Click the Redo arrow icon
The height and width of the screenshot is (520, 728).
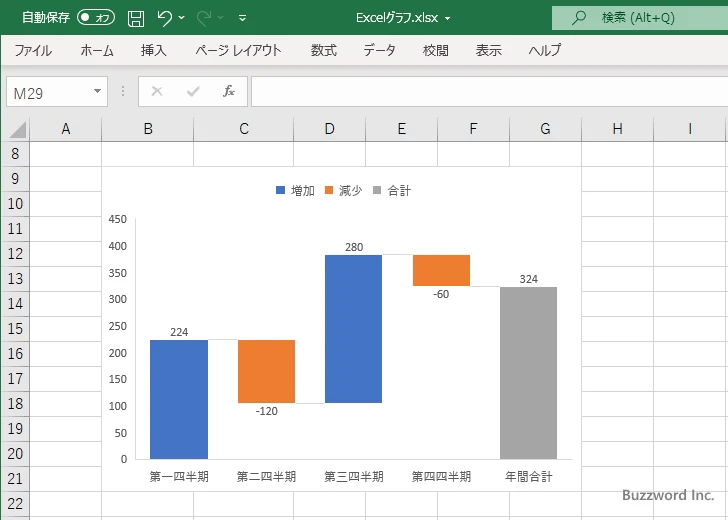coord(204,18)
